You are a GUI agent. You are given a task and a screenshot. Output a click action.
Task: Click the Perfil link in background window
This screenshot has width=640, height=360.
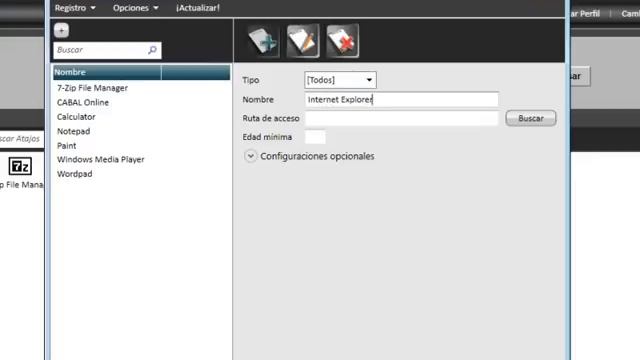coord(586,13)
